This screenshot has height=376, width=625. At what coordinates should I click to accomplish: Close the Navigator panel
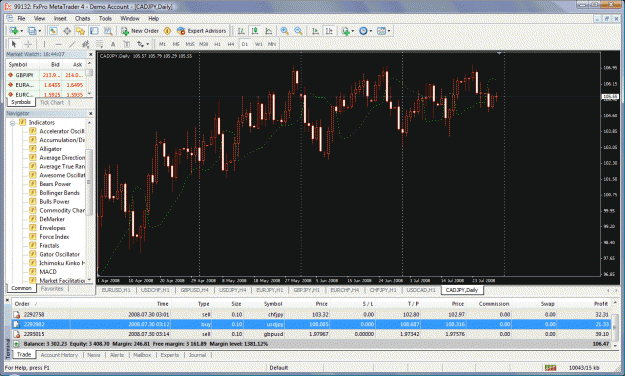coord(90,113)
